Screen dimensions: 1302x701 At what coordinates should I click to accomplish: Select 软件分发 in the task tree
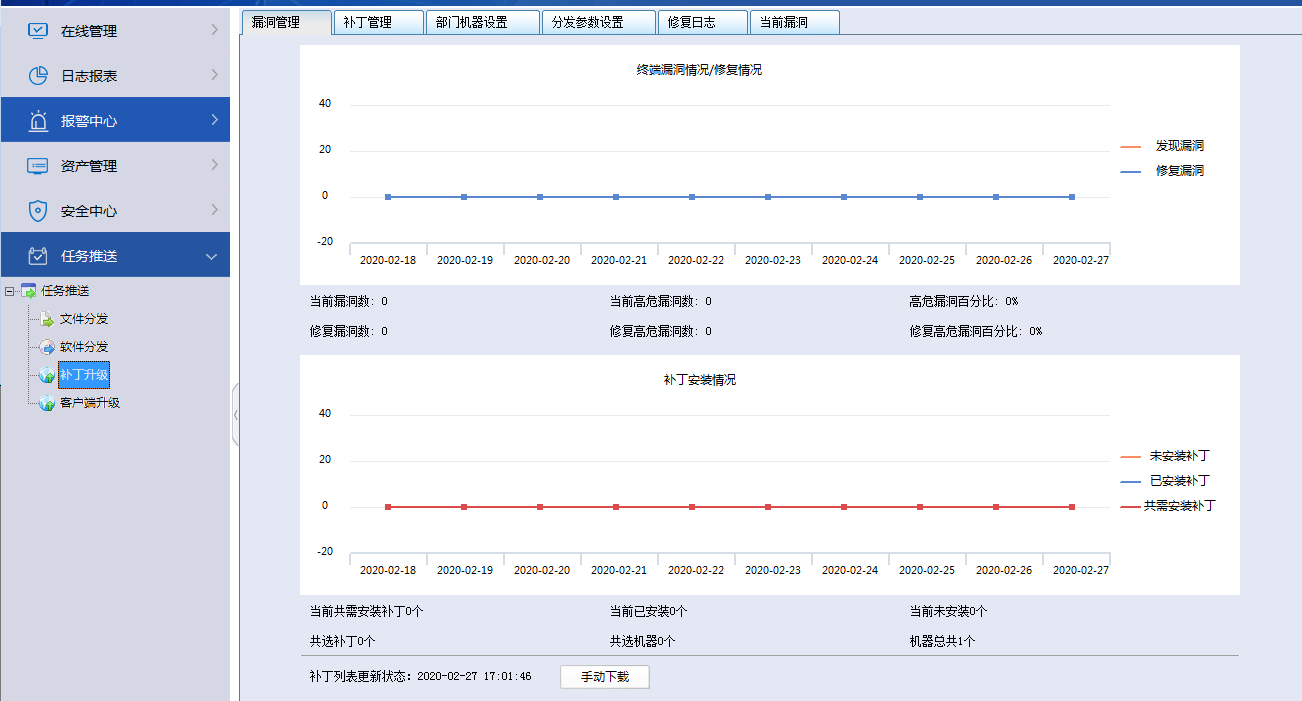[x=84, y=347]
